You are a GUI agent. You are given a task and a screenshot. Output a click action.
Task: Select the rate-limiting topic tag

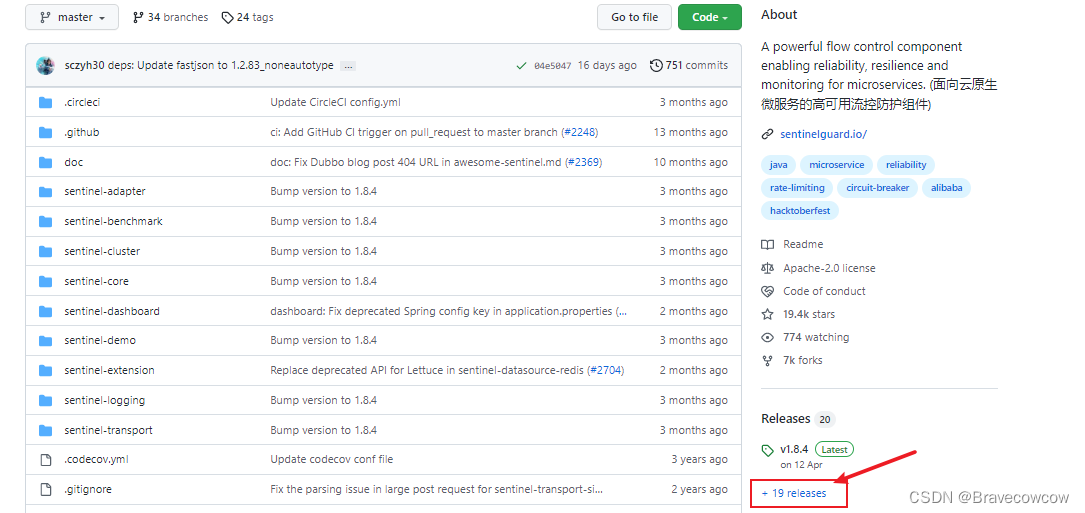797,188
